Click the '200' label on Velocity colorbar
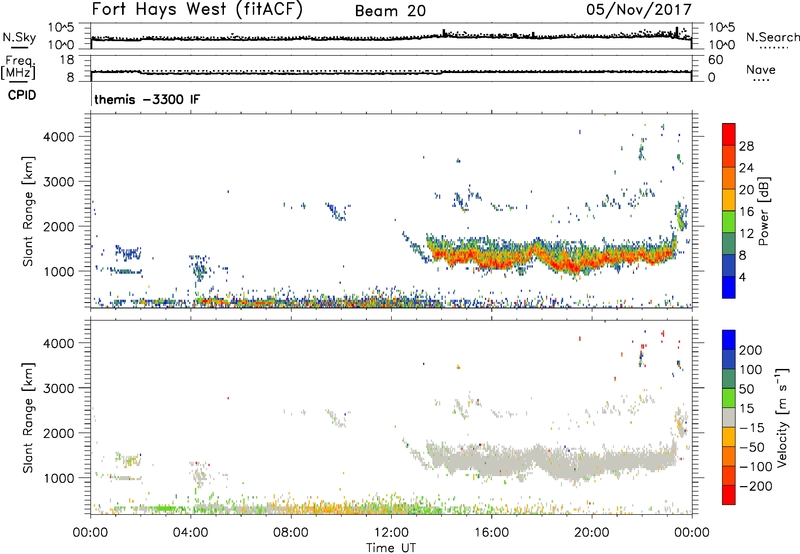The image size is (800, 554). tap(751, 350)
